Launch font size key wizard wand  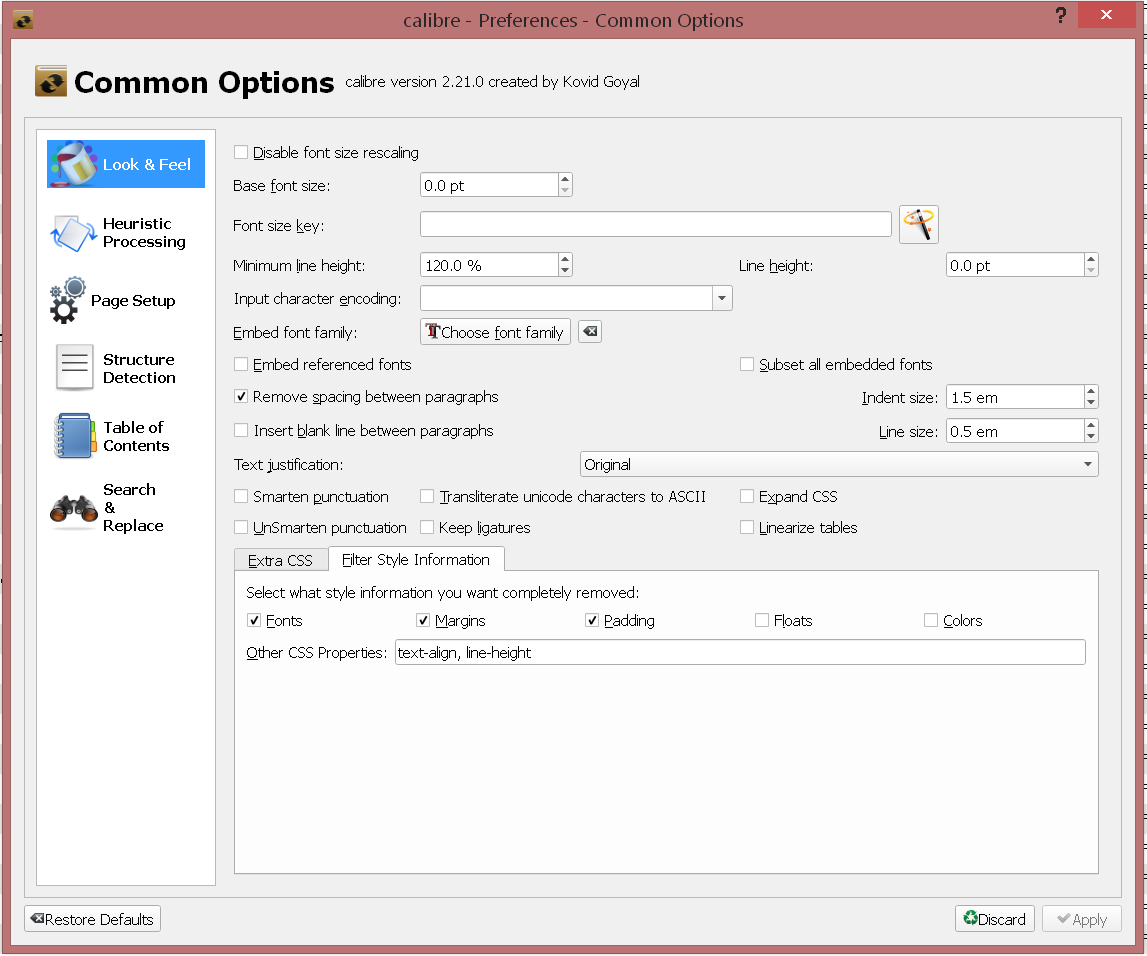918,225
